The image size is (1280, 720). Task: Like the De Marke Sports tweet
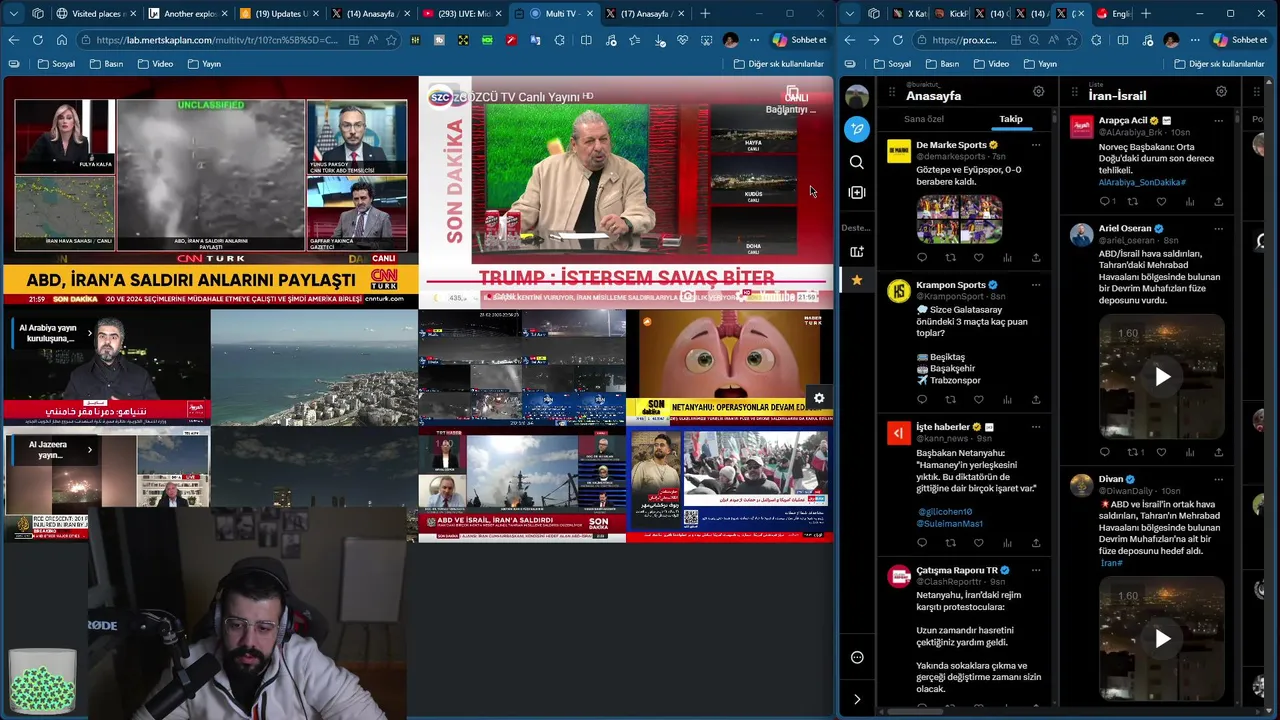tap(979, 258)
